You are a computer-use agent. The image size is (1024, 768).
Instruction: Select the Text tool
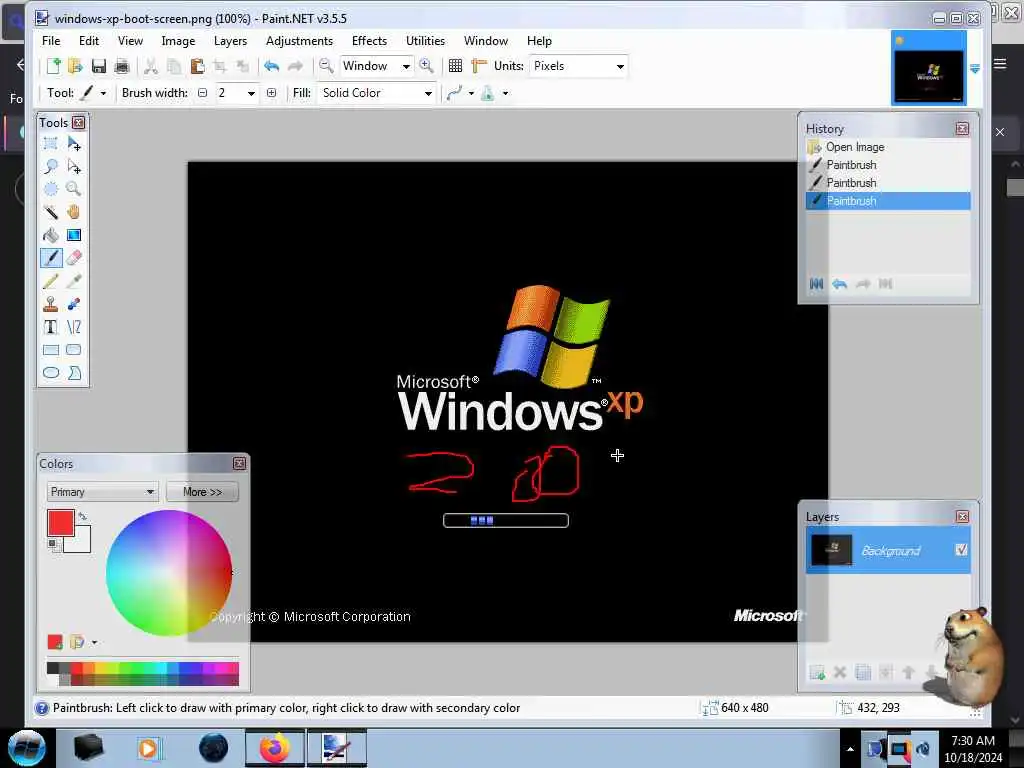[50, 327]
